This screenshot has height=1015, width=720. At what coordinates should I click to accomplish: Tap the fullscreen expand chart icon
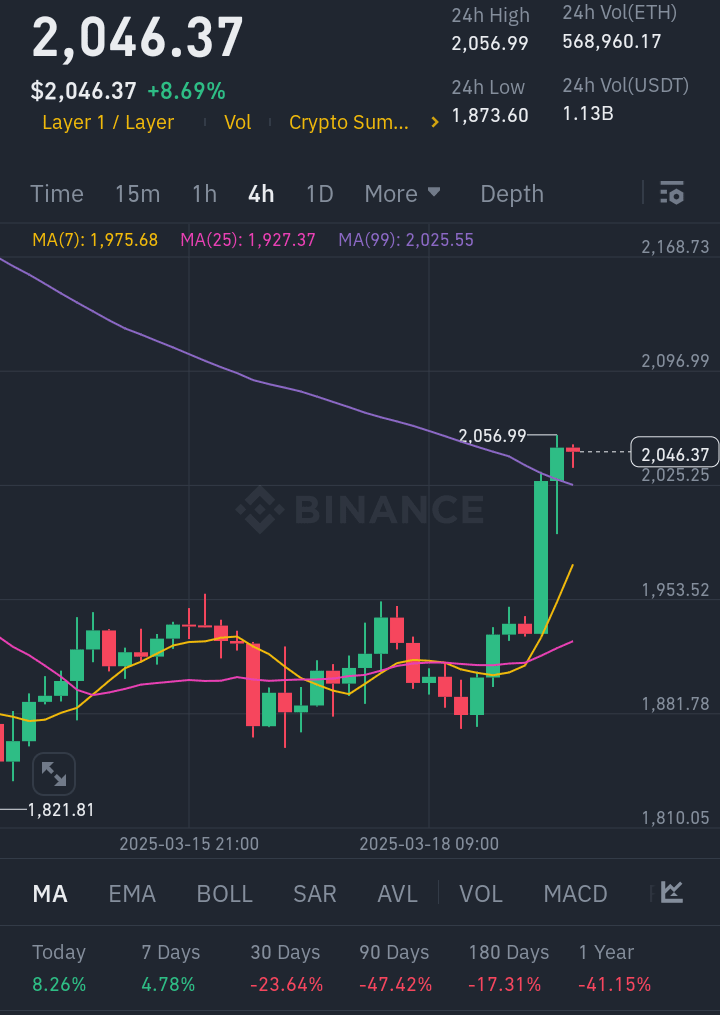[53, 774]
